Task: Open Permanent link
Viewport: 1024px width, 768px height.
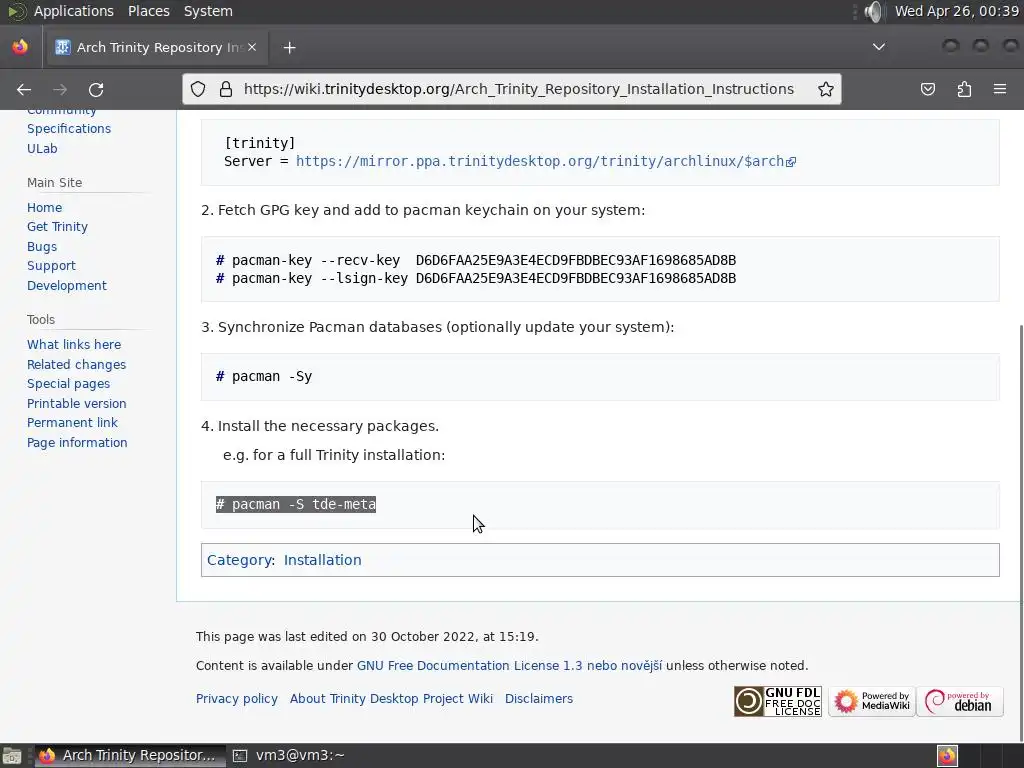Action: coord(72,423)
